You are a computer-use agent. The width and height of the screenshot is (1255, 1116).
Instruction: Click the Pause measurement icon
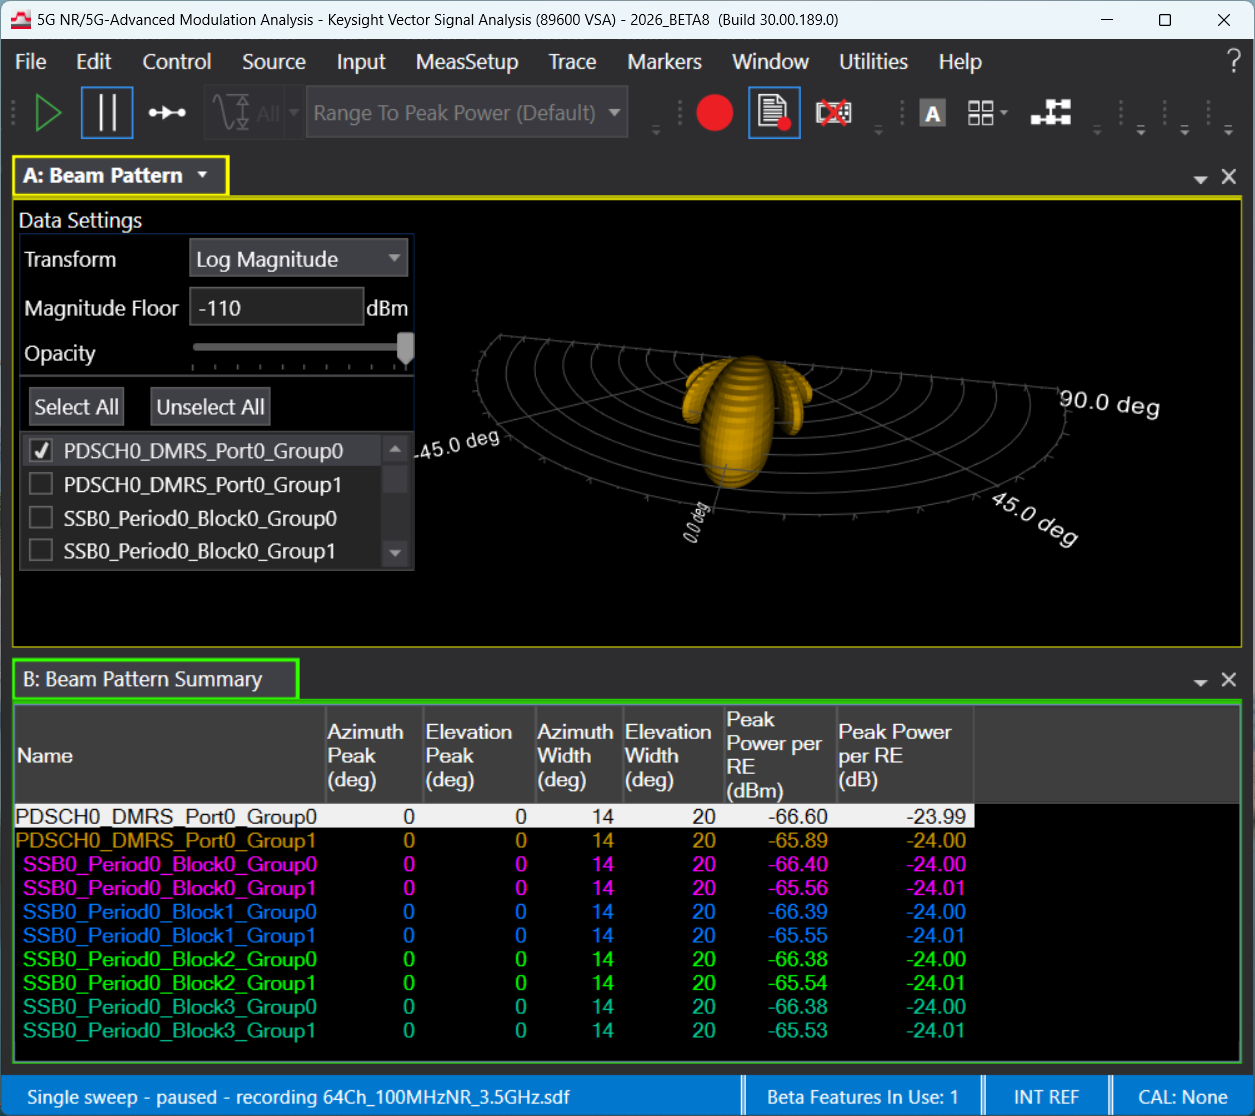click(x=107, y=113)
